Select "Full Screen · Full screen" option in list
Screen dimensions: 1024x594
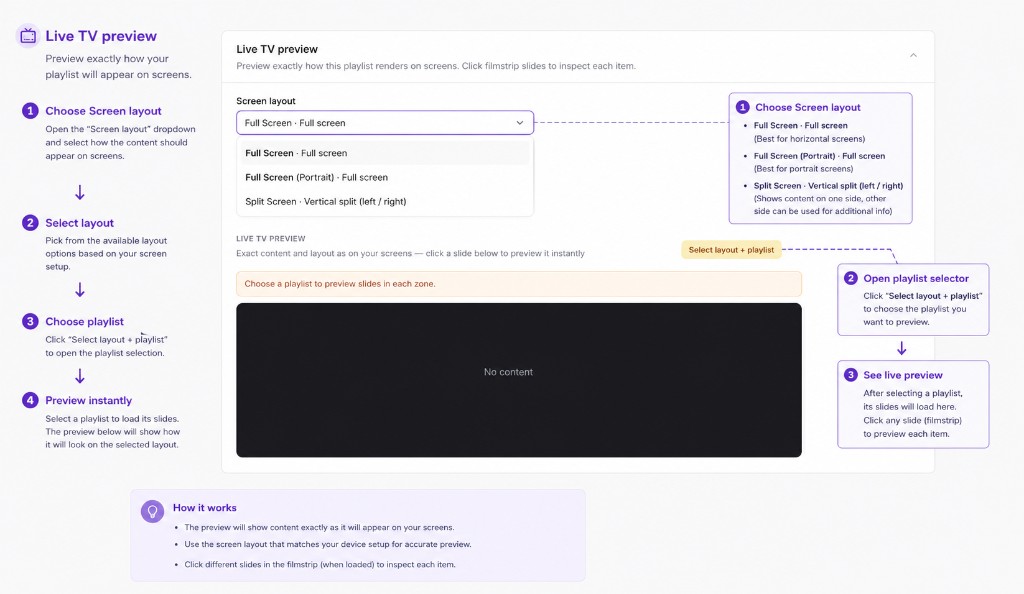coord(385,153)
